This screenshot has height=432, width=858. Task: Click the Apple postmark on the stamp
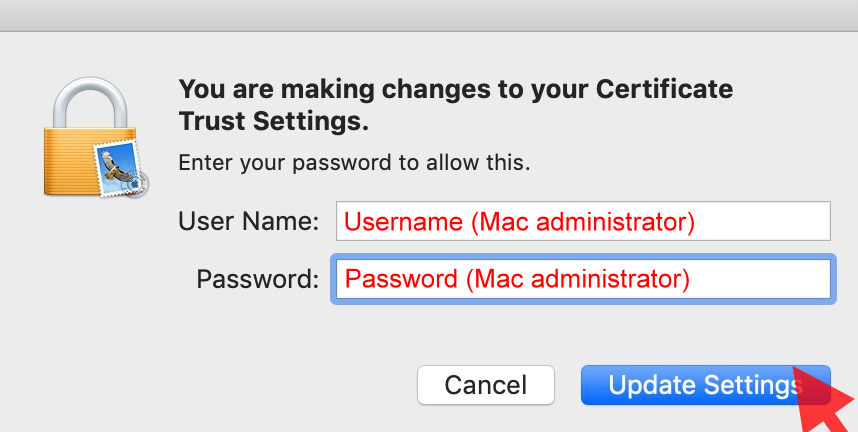(x=139, y=184)
